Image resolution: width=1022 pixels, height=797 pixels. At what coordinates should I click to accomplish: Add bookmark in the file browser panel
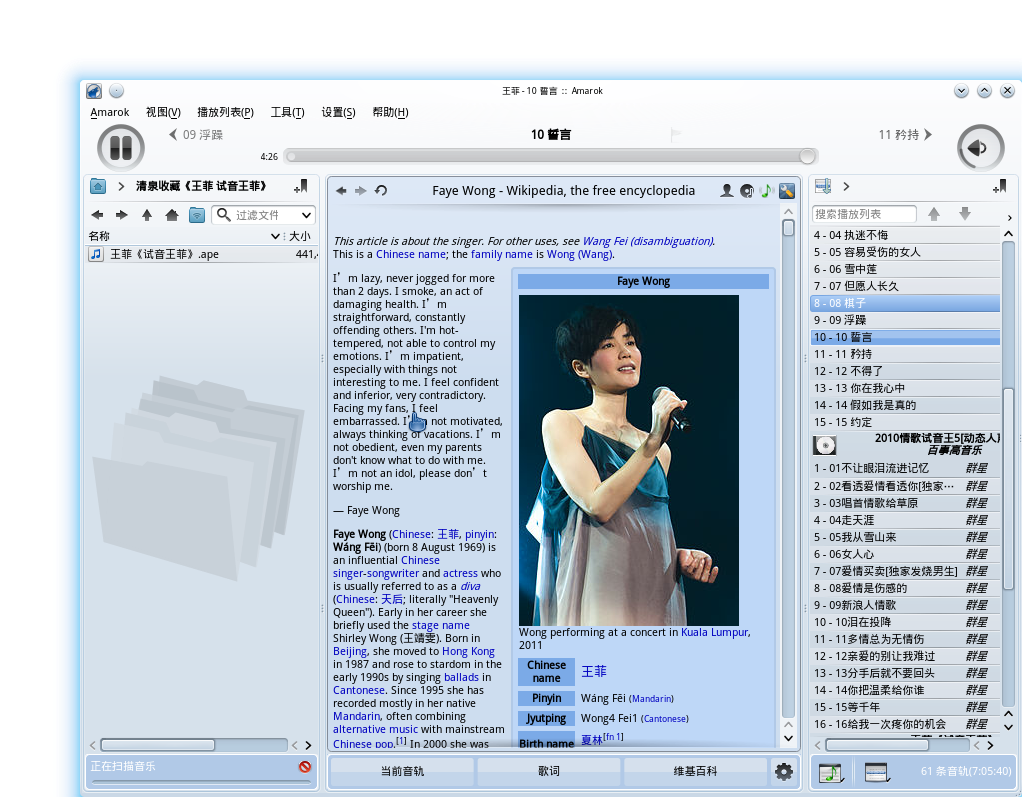[x=301, y=186]
